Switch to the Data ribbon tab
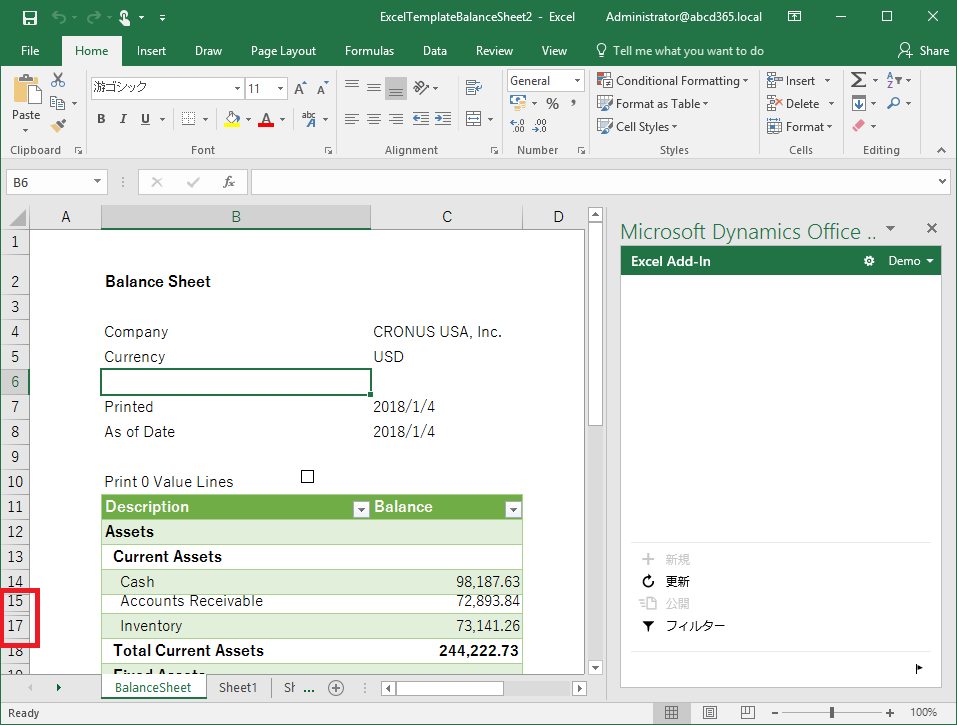The height and width of the screenshot is (725, 957). point(435,51)
